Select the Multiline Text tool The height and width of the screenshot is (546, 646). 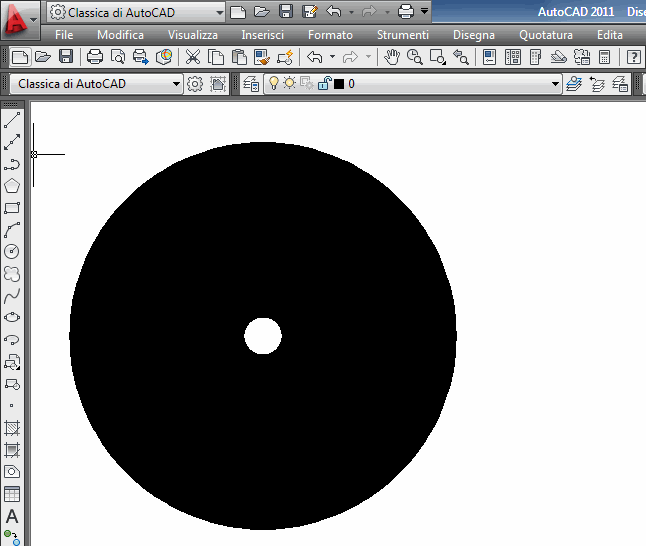coord(12,516)
